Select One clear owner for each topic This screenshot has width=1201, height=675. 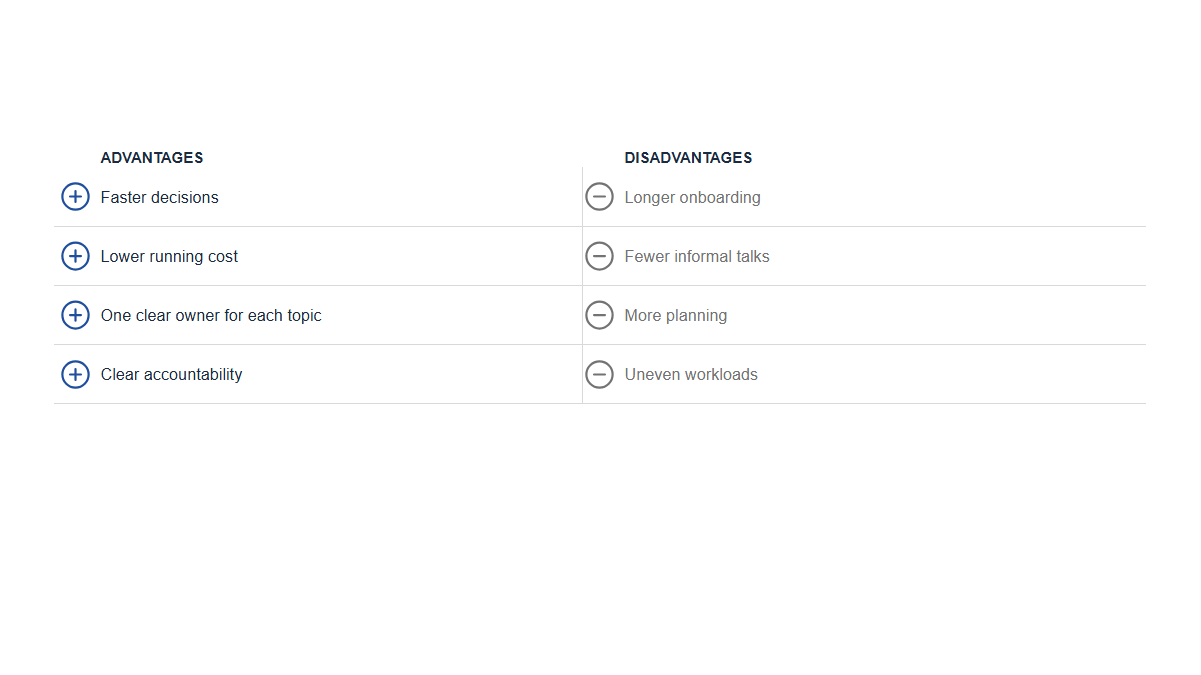click(x=211, y=316)
